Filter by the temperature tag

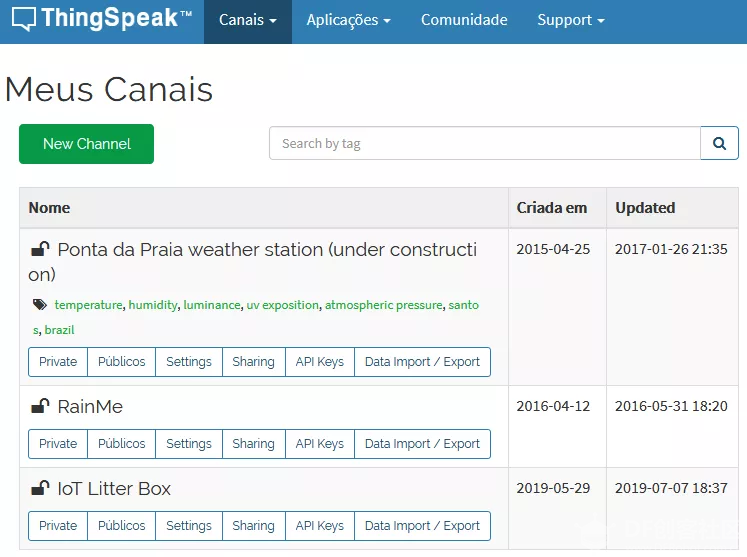[88, 304]
